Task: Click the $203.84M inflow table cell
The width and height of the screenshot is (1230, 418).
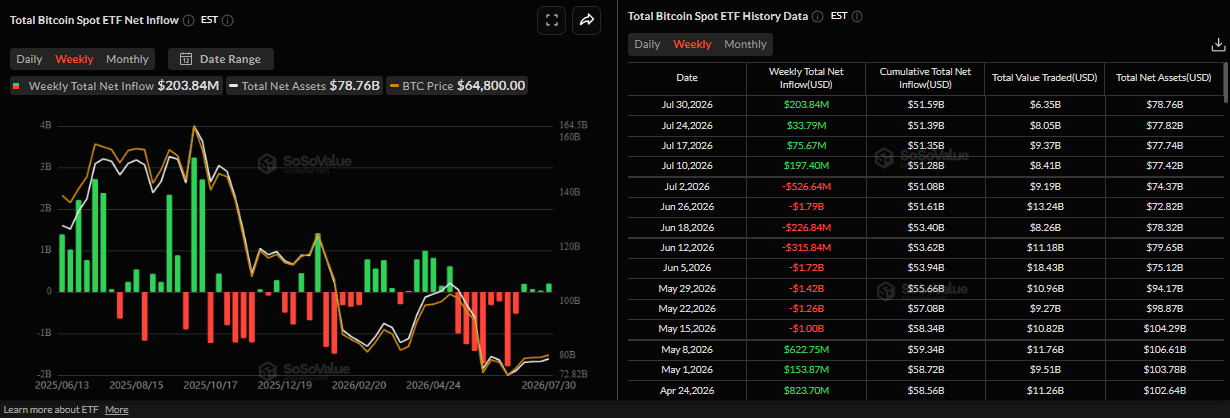Action: 806,104
